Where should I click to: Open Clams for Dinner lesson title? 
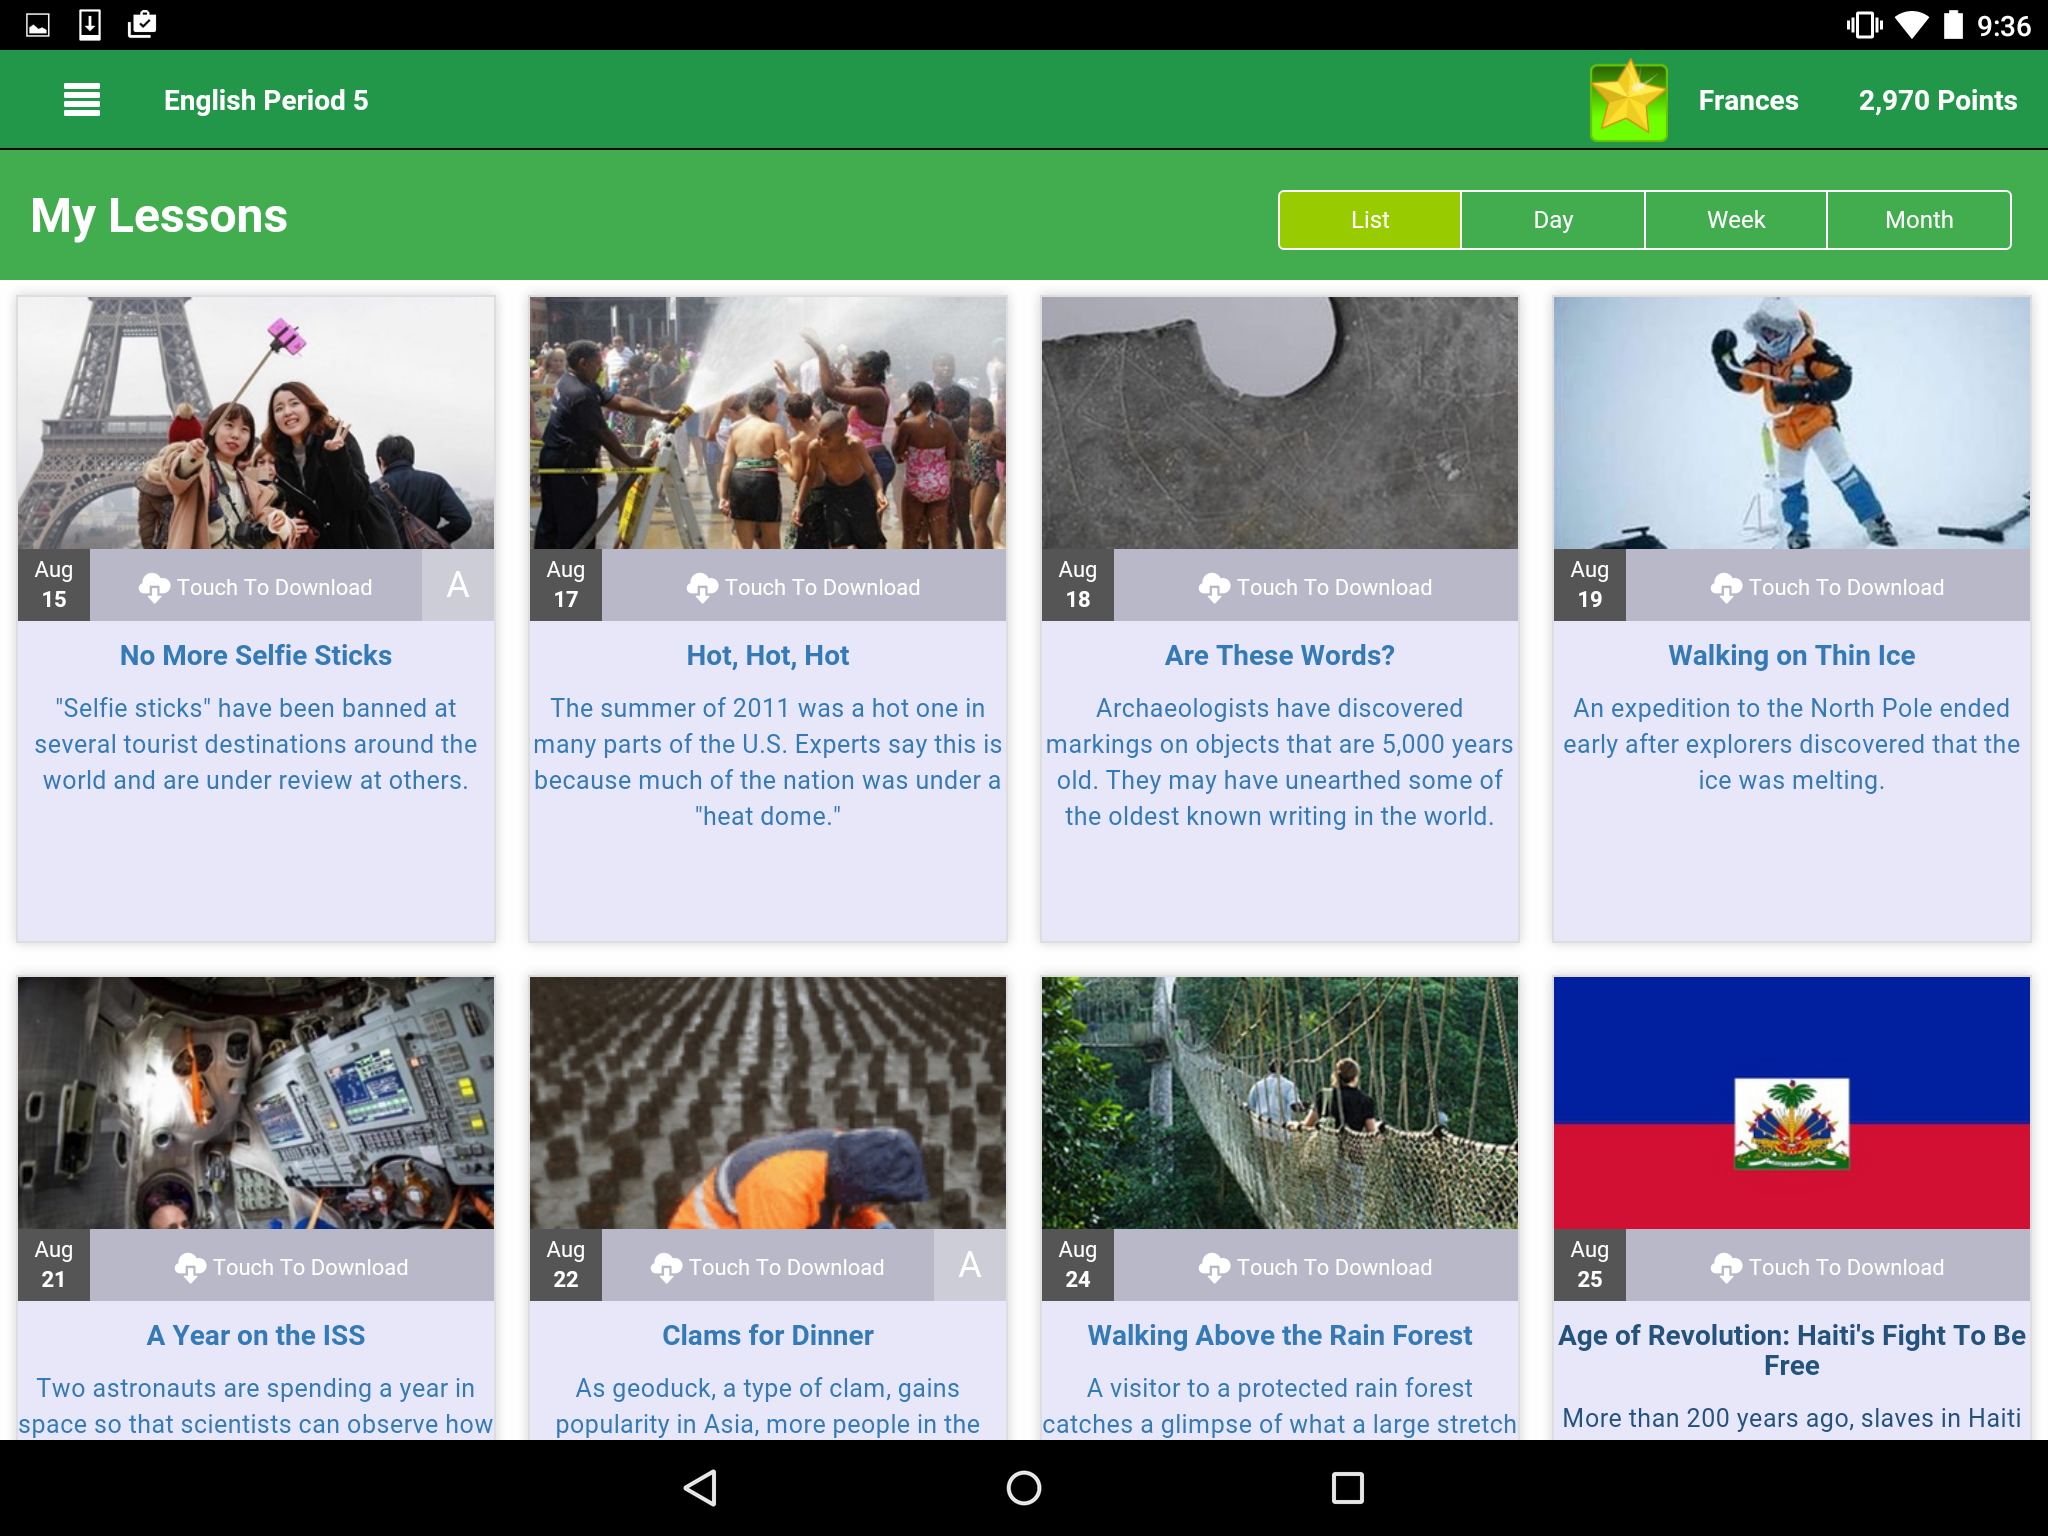768,1335
